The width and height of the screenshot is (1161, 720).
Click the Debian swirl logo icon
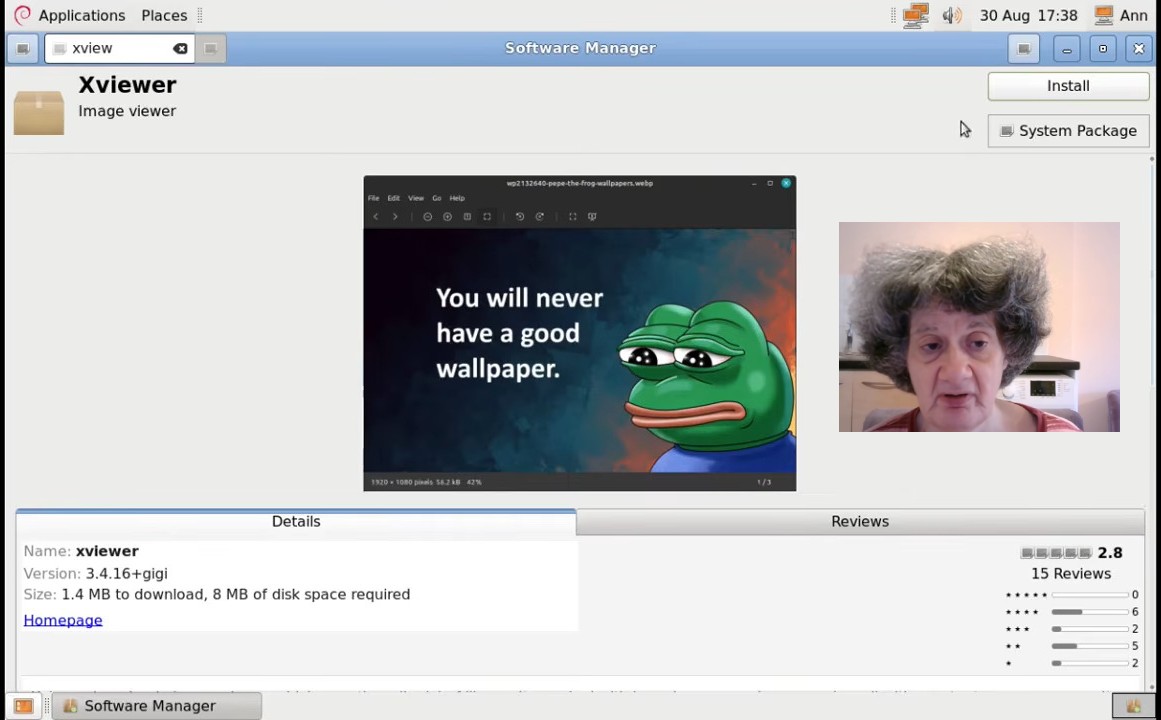(x=22, y=15)
